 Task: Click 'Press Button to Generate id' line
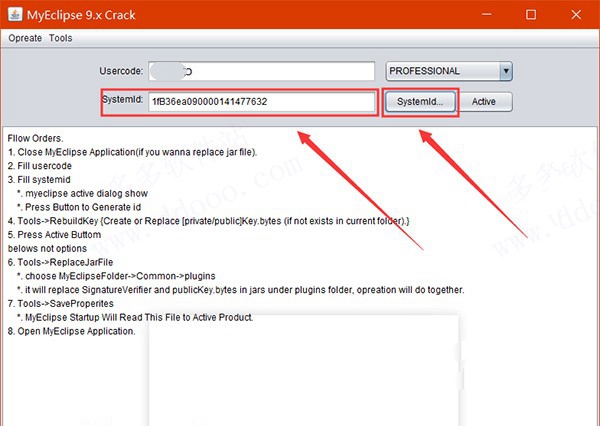click(x=79, y=207)
